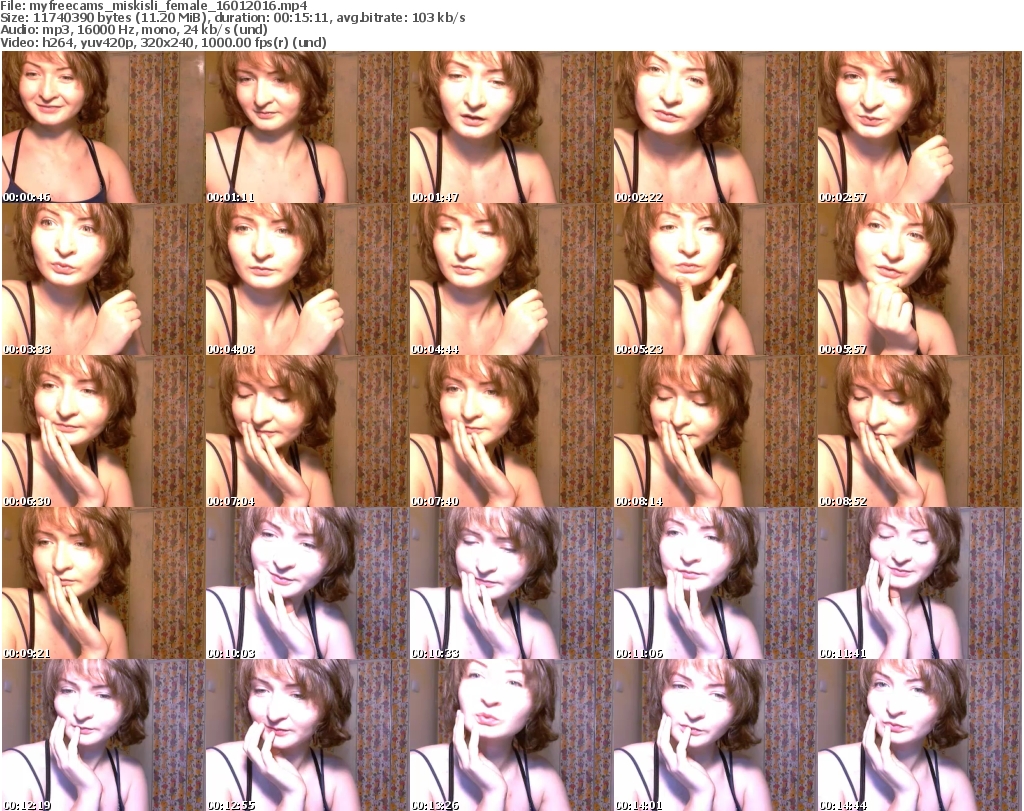Select the thumbnail stamped 00:12:19
The height and width of the screenshot is (811, 1024).
click(103, 735)
